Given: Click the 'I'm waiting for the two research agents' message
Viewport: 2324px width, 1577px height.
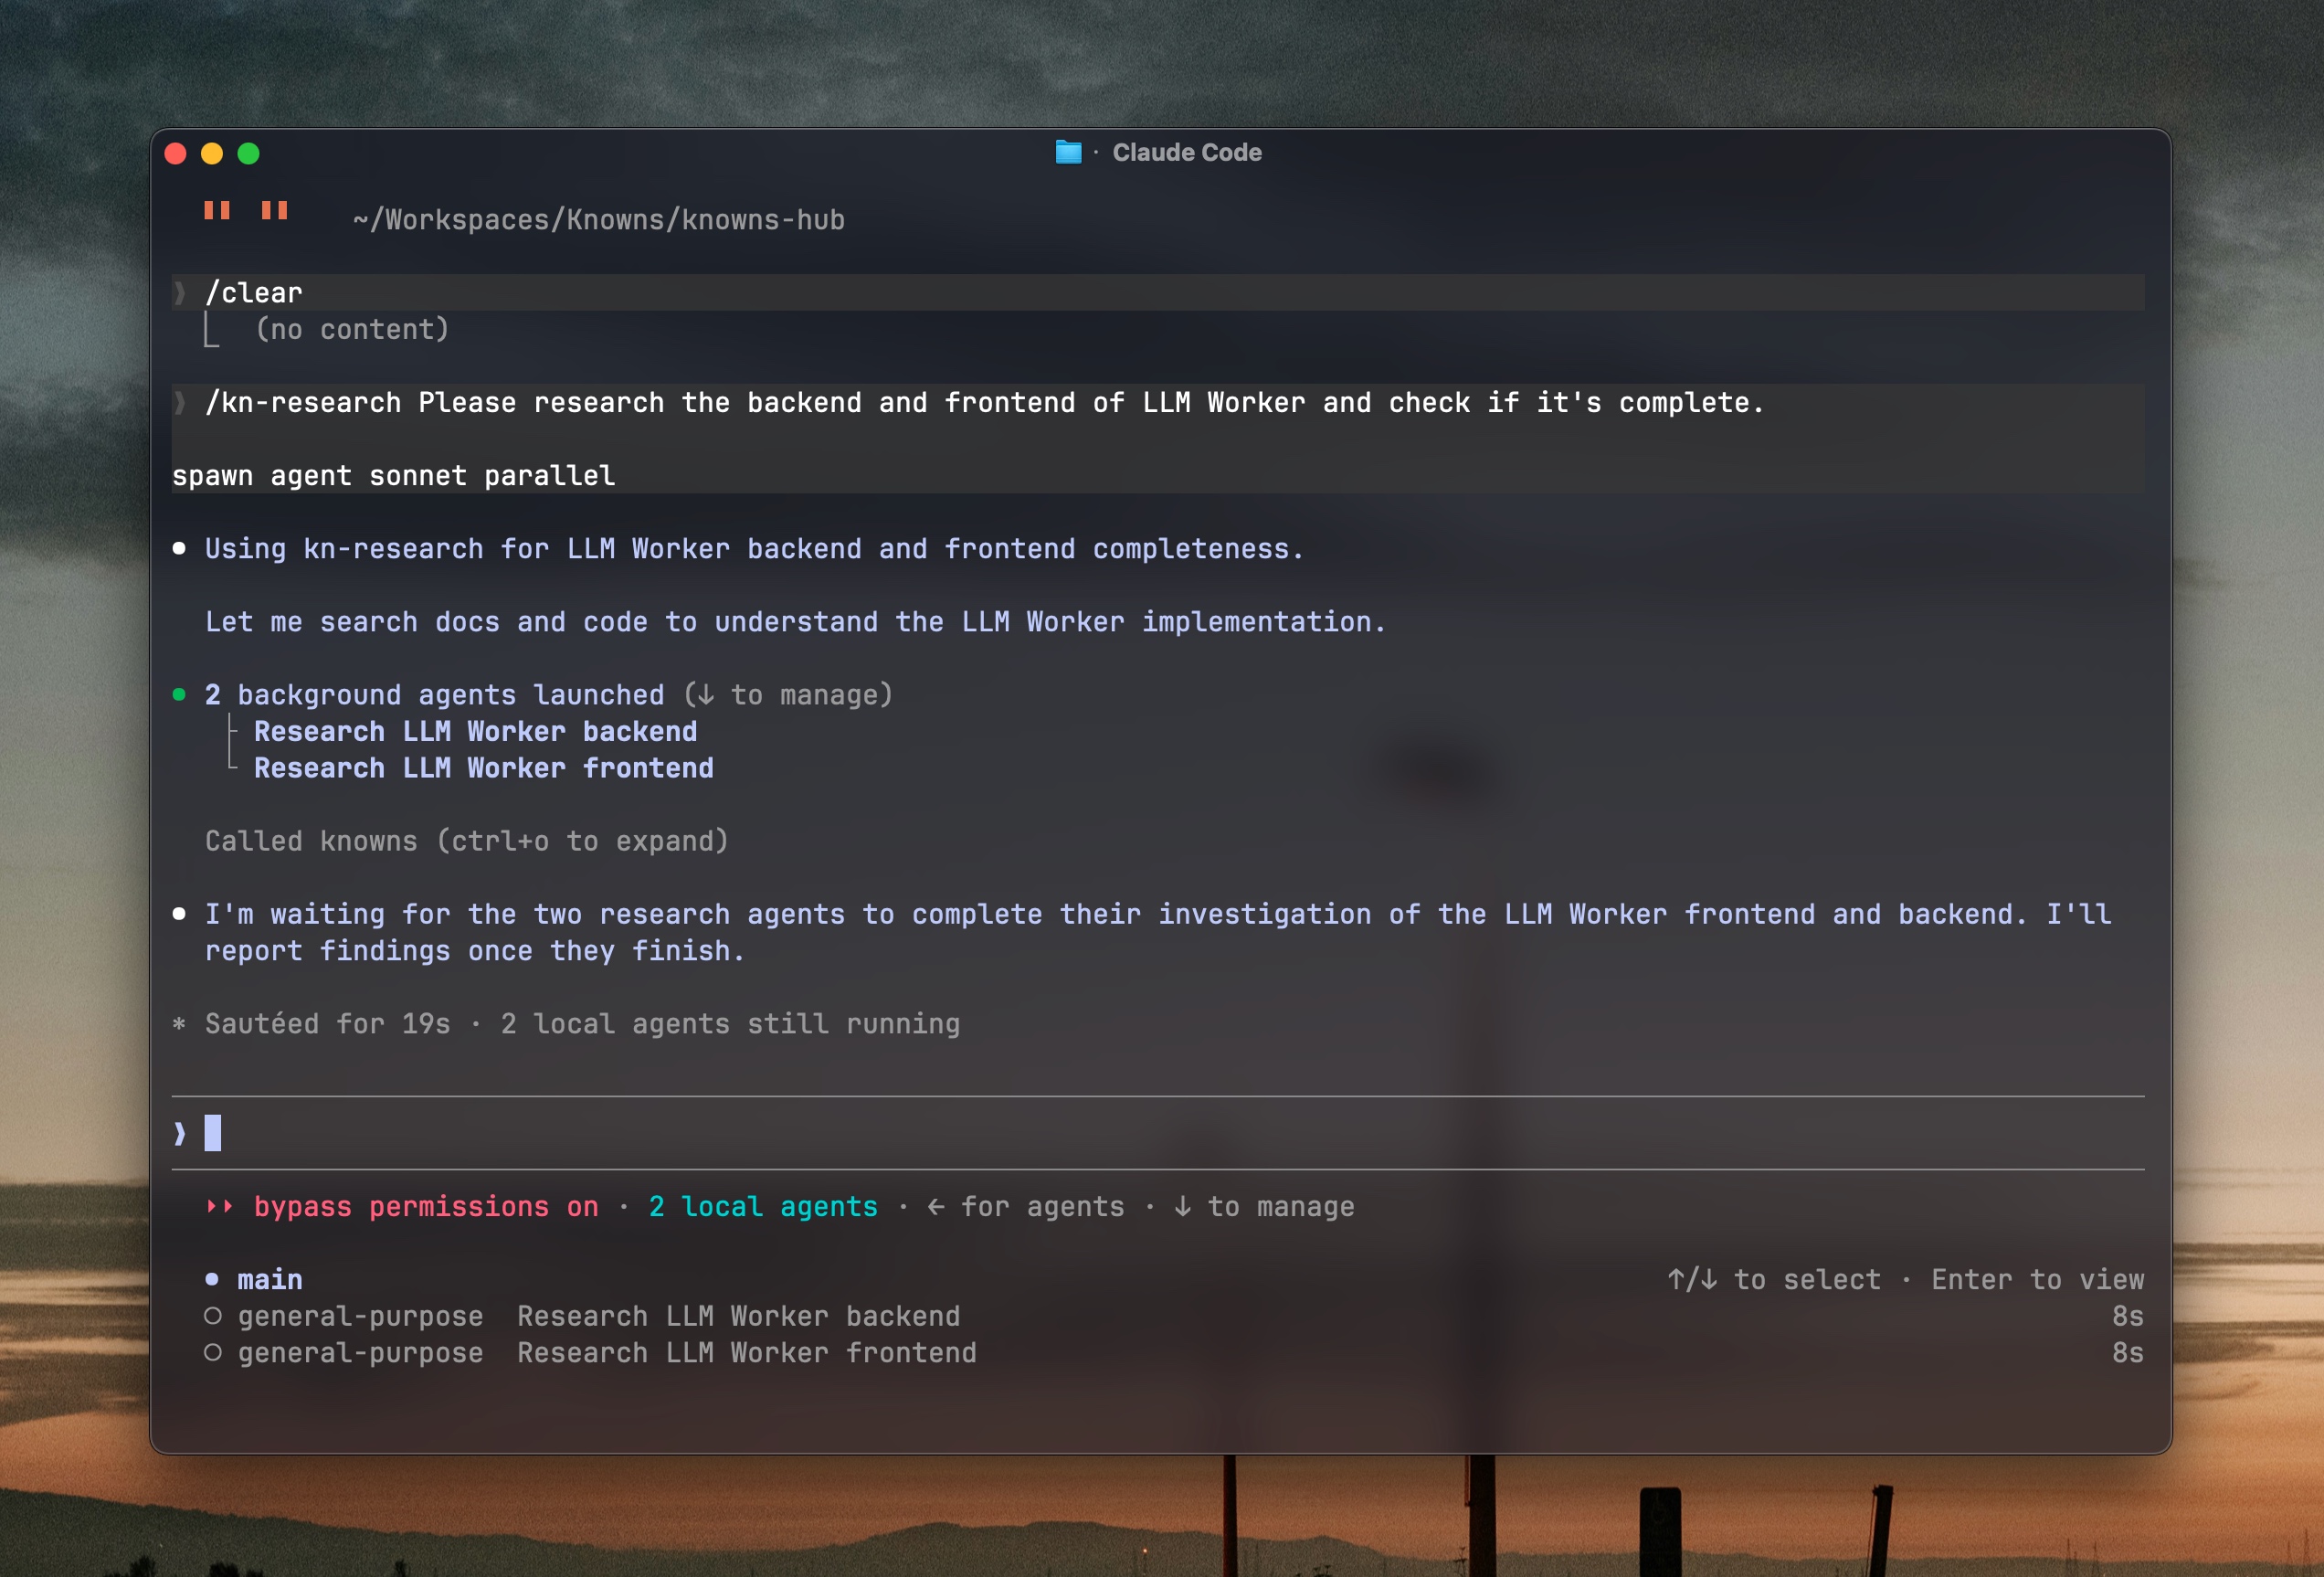Looking at the screenshot, I should (x=1158, y=932).
